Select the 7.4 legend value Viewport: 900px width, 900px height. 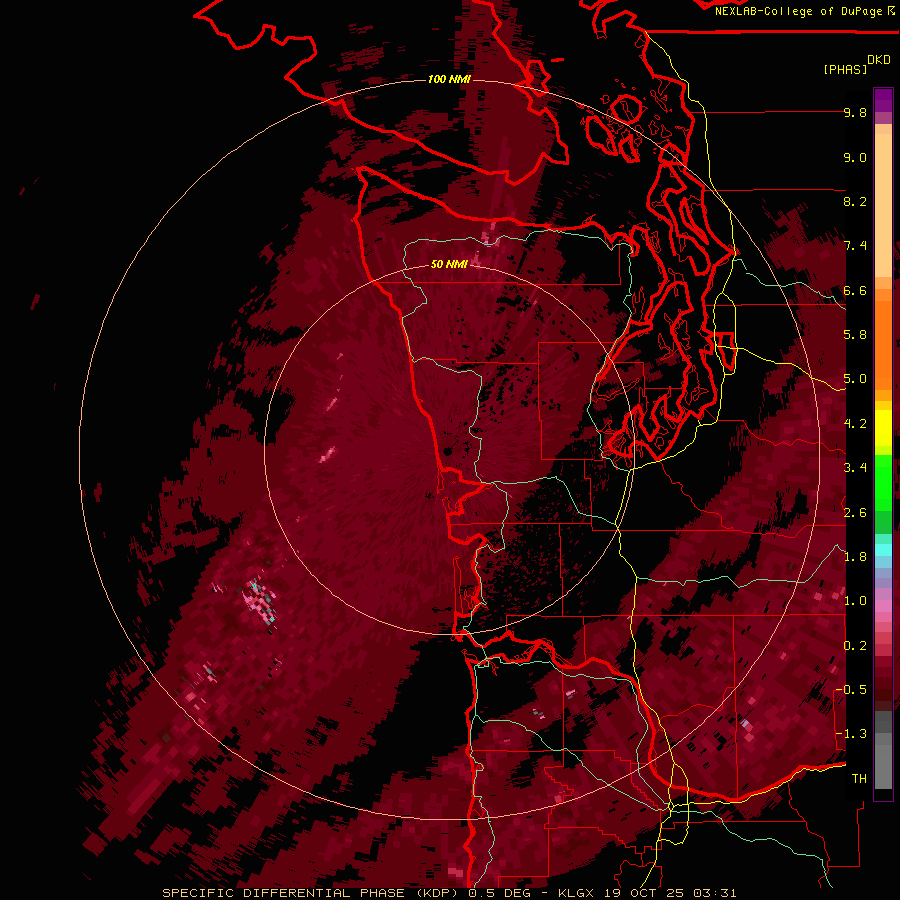[855, 246]
